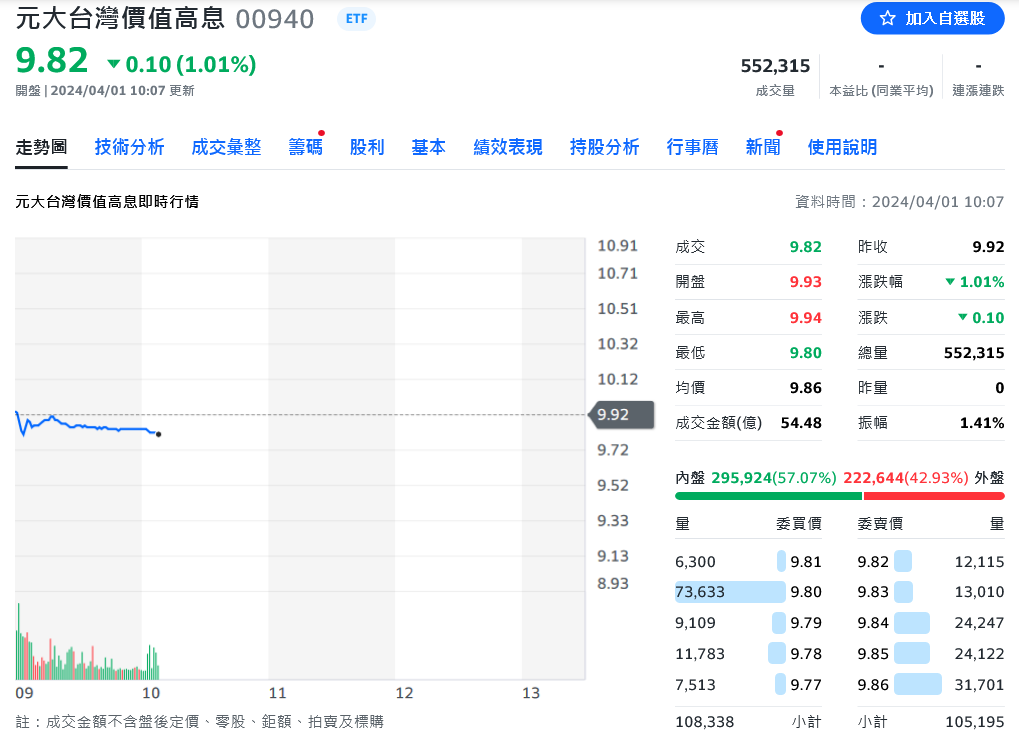Image resolution: width=1019 pixels, height=739 pixels.
Task: Click the 73,633 bid volume bar at 9.80
Action: (x=730, y=592)
